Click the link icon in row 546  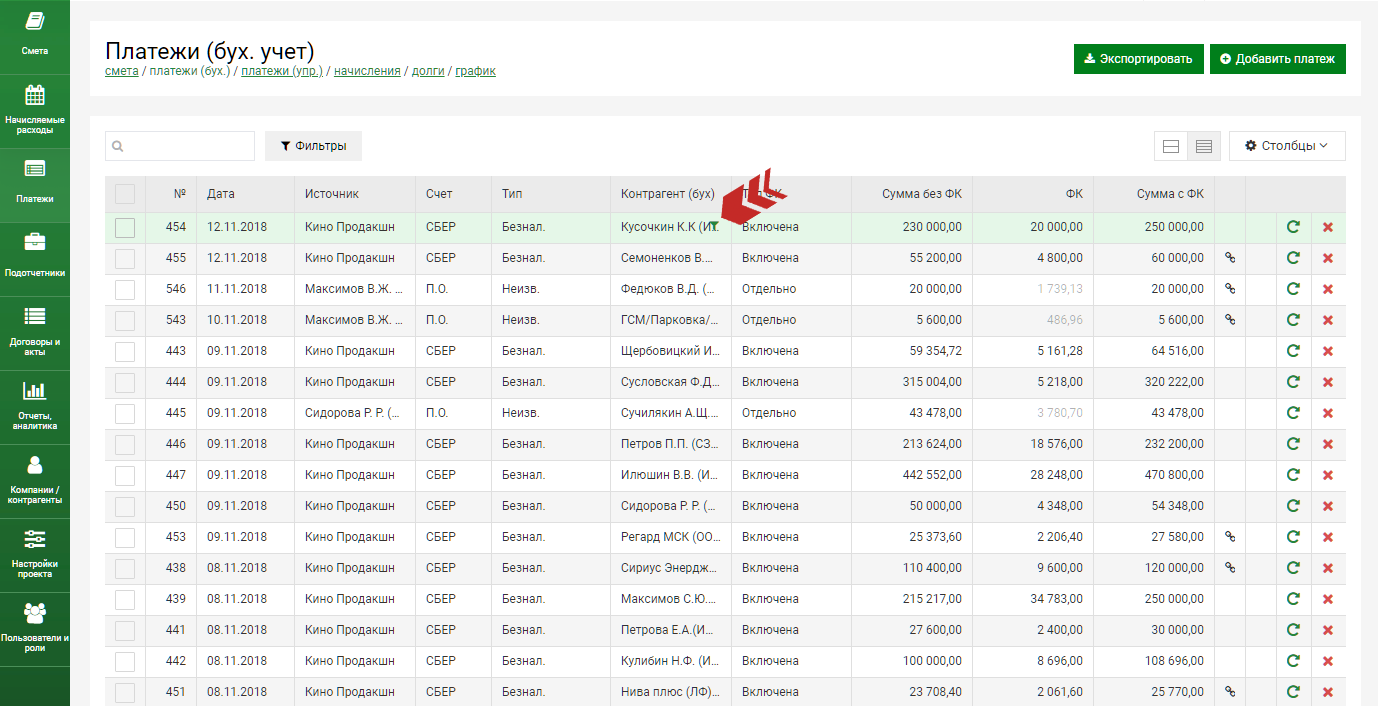tap(1230, 289)
